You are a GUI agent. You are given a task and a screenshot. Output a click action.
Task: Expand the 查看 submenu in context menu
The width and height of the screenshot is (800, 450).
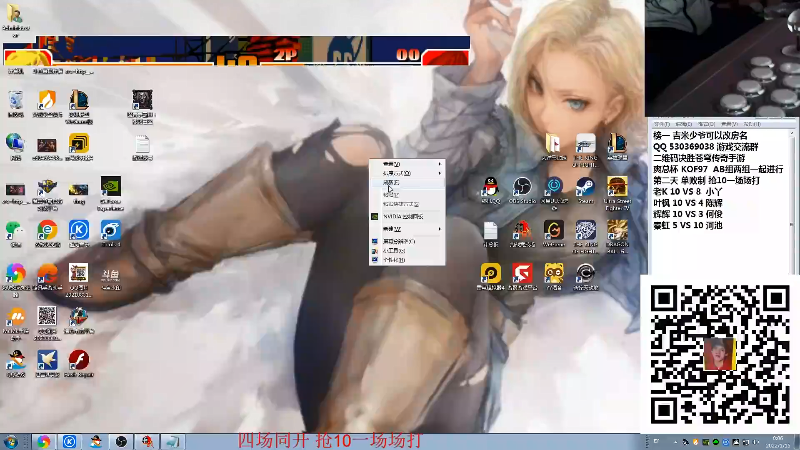pos(407,164)
